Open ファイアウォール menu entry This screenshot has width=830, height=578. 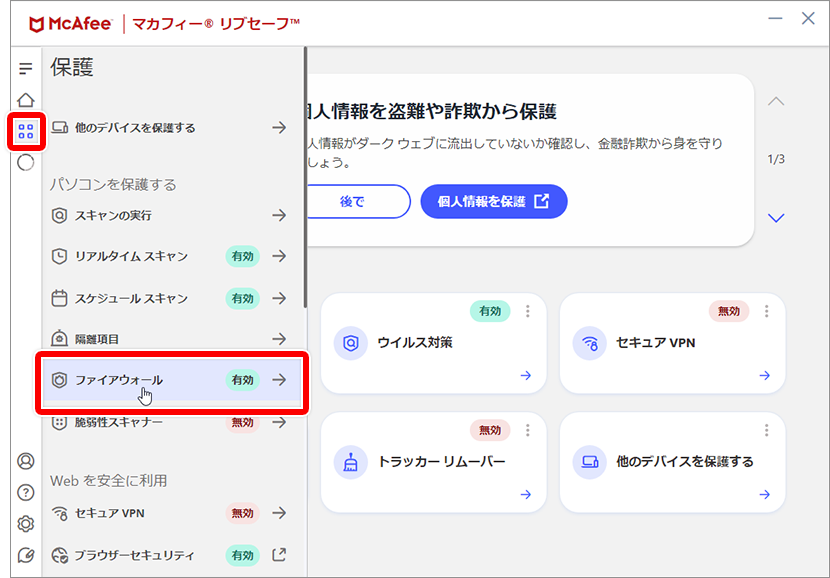pyautogui.click(x=172, y=380)
